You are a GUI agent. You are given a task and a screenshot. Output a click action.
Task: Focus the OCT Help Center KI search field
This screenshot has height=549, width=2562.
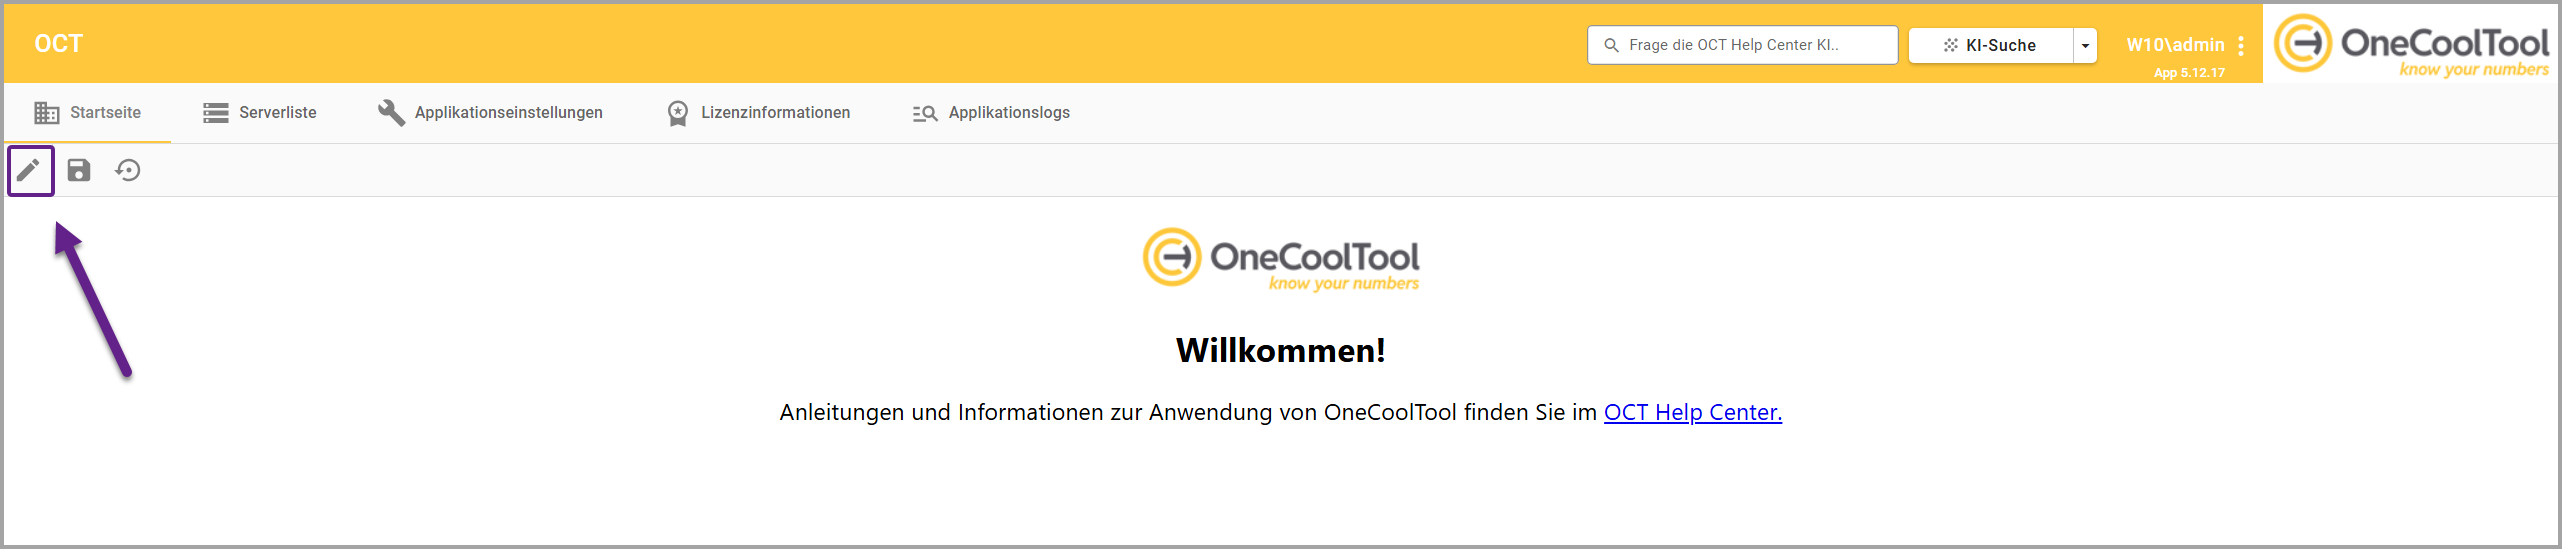pos(1742,45)
